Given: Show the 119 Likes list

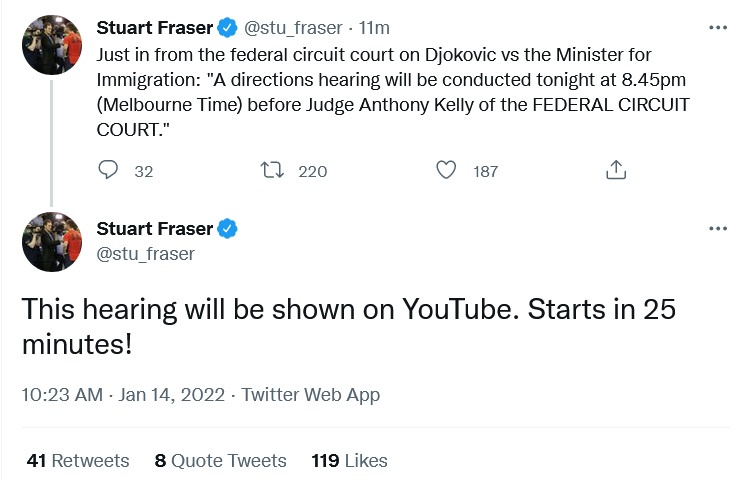Looking at the screenshot, I should [x=349, y=461].
